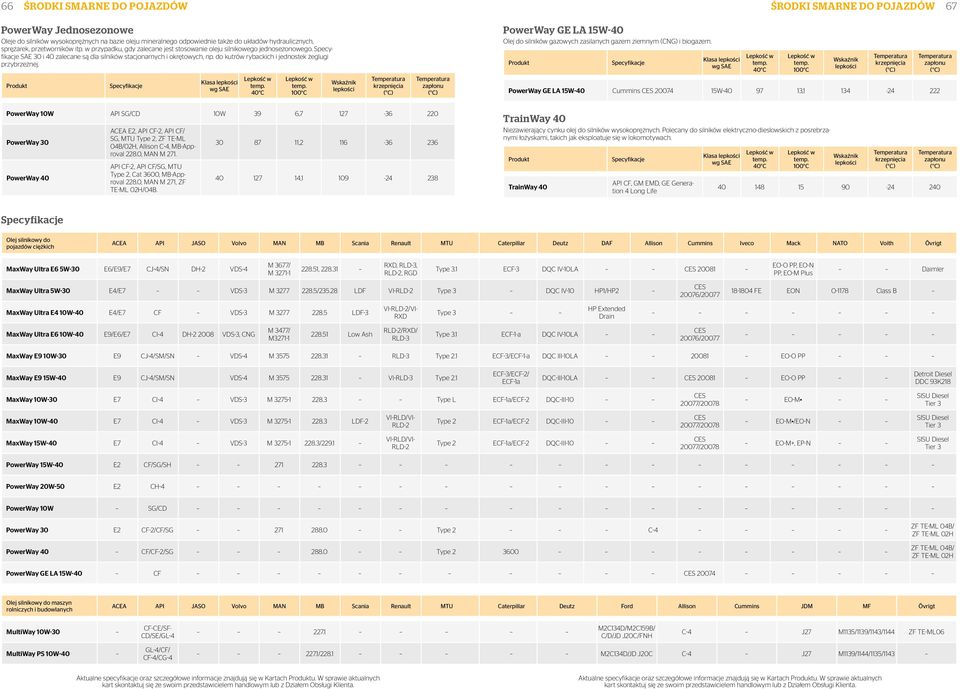Click the 'ZF TE-ML06' cell

pos(926,632)
